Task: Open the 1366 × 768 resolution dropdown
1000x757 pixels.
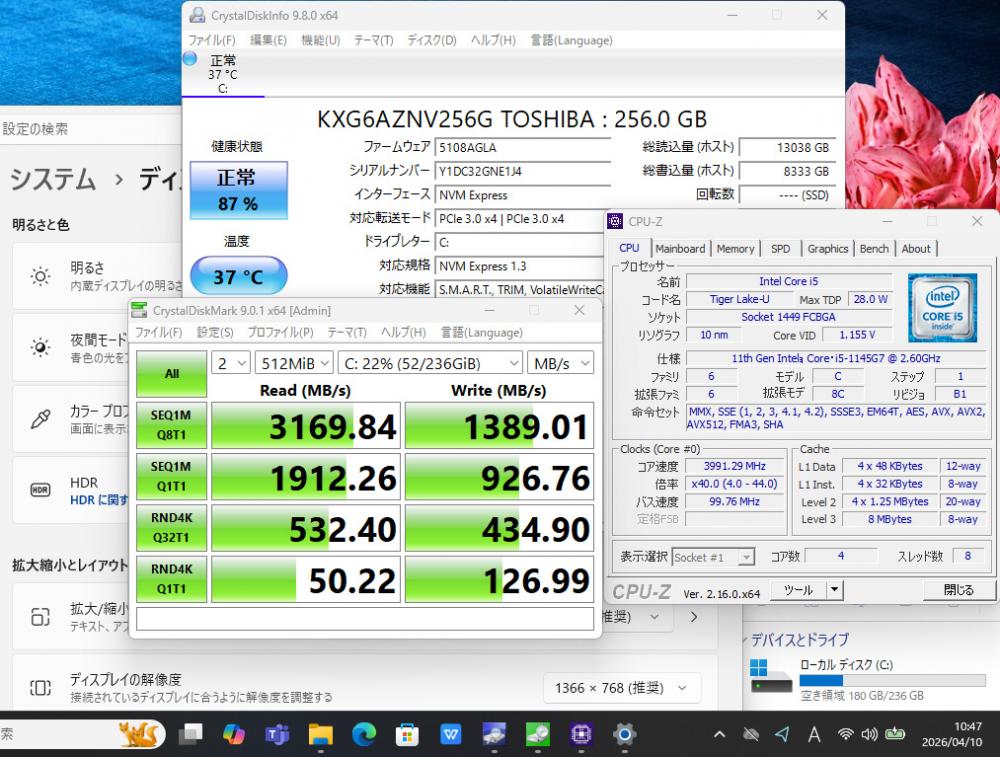Action: coord(620,688)
